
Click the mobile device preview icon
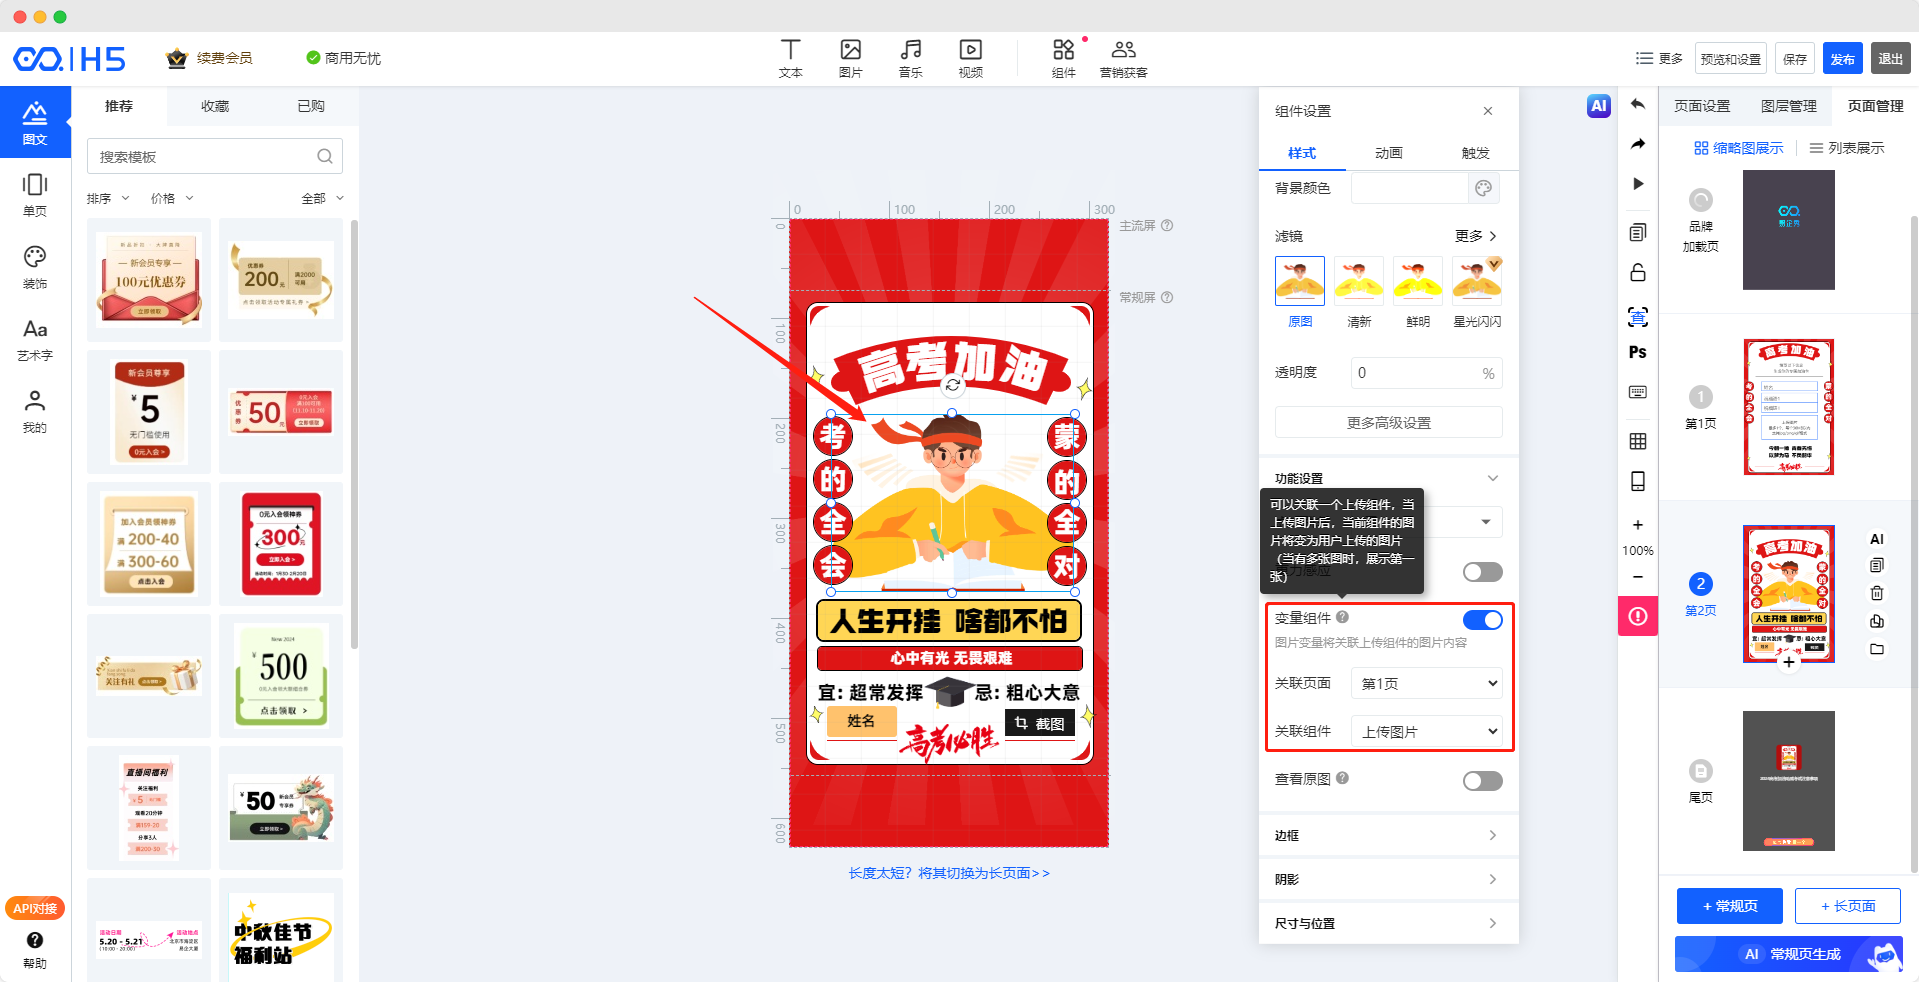coord(1638,481)
